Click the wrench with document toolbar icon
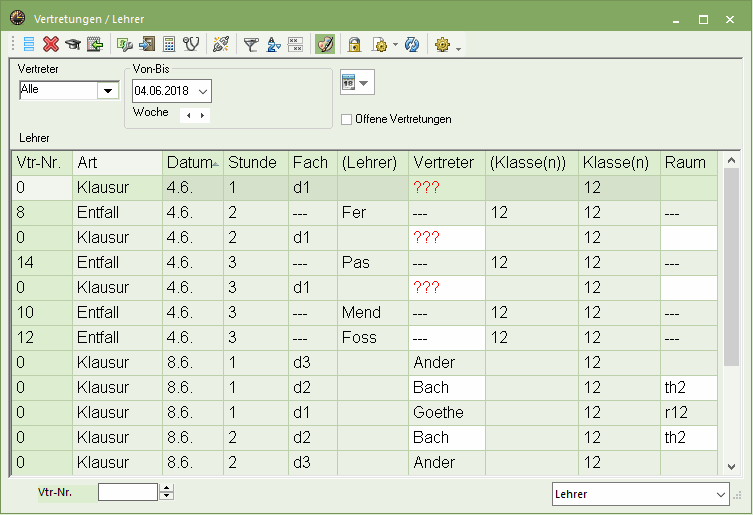Screen dimensions: 753x515 click(x=125, y=44)
